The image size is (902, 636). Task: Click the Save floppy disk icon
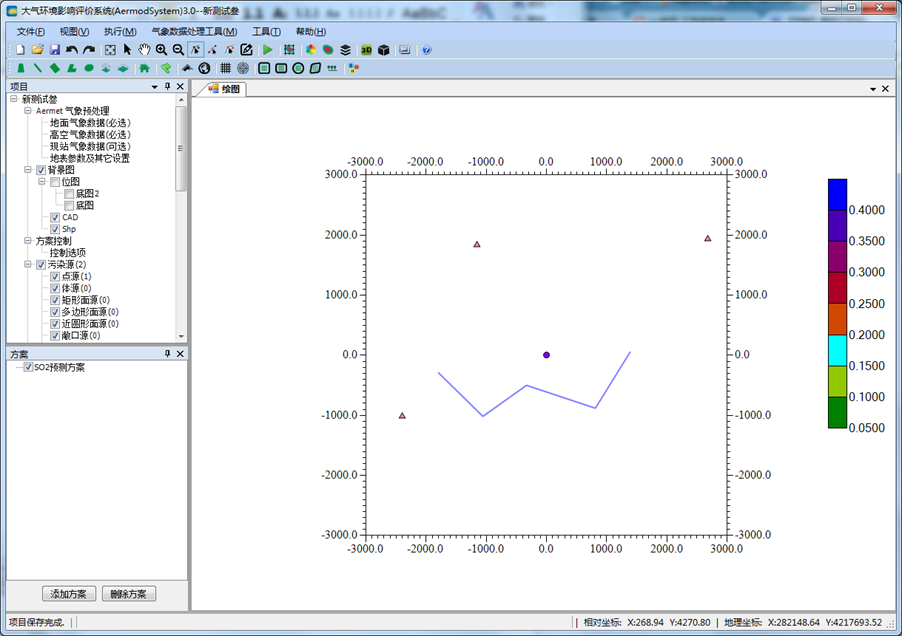pyautogui.click(x=54, y=49)
